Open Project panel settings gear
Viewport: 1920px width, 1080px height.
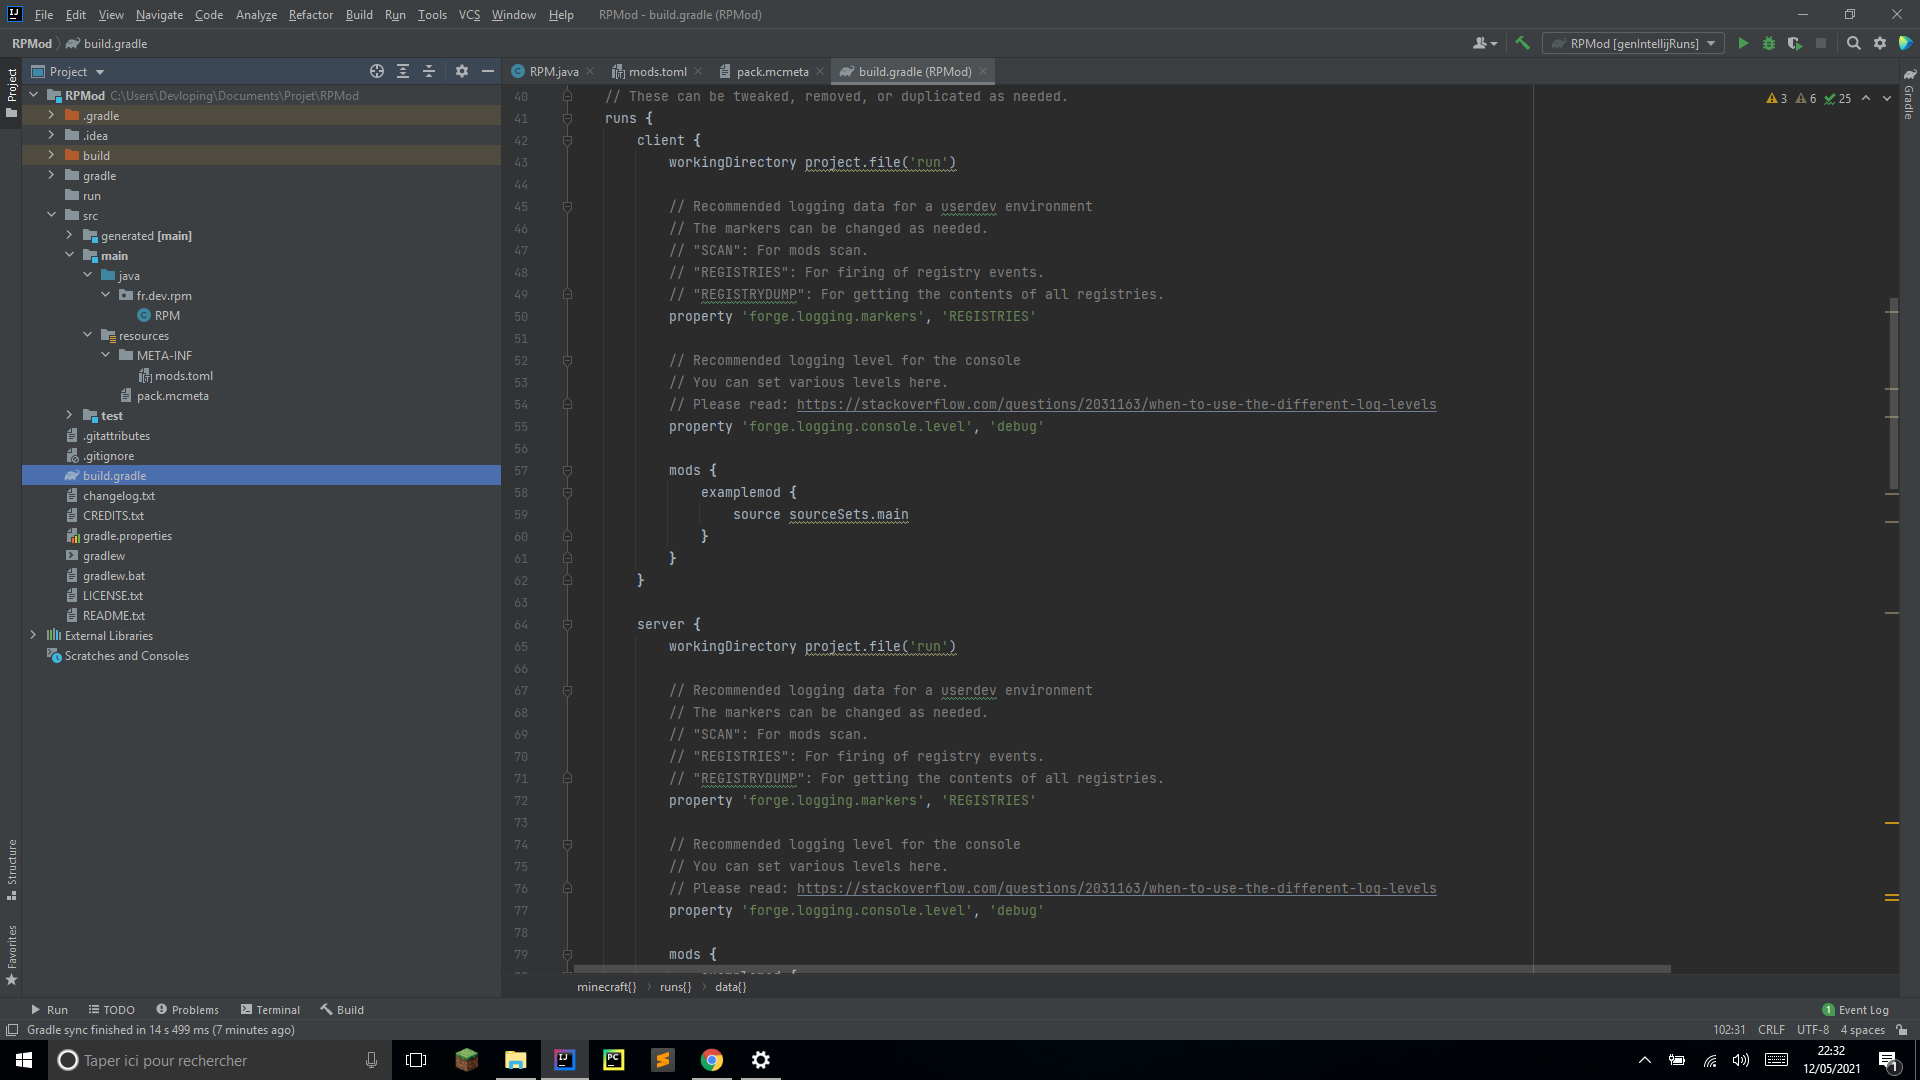[461, 71]
